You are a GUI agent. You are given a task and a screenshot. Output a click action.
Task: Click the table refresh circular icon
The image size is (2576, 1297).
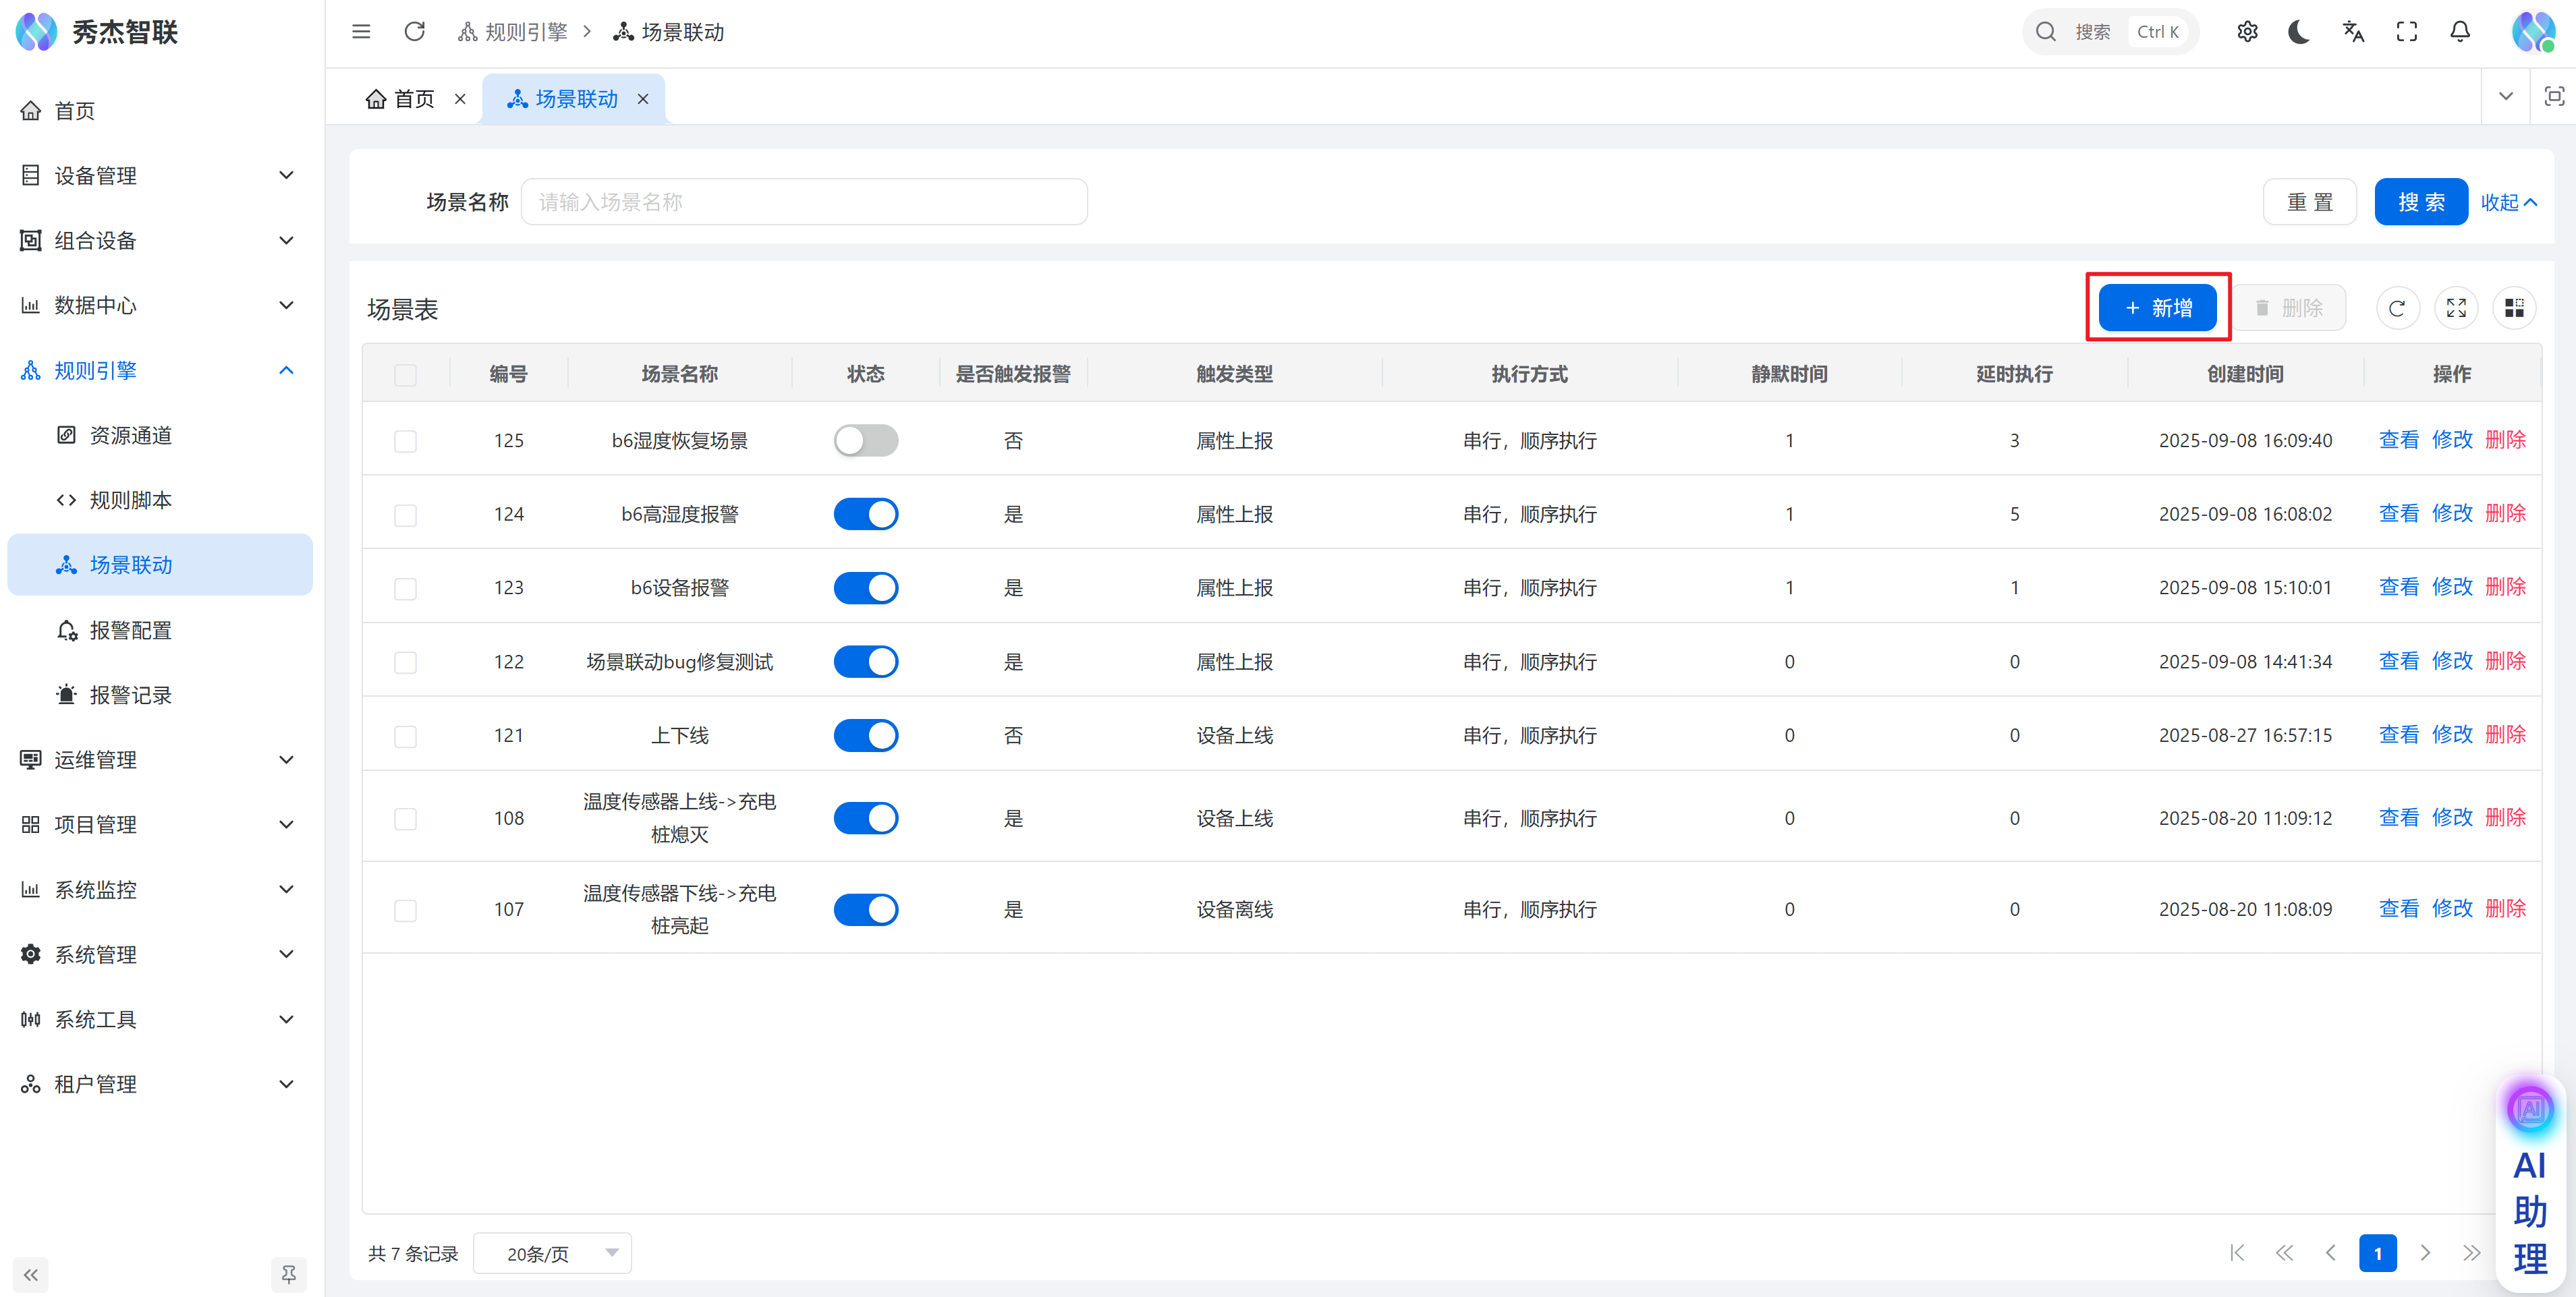pyautogui.click(x=2397, y=308)
